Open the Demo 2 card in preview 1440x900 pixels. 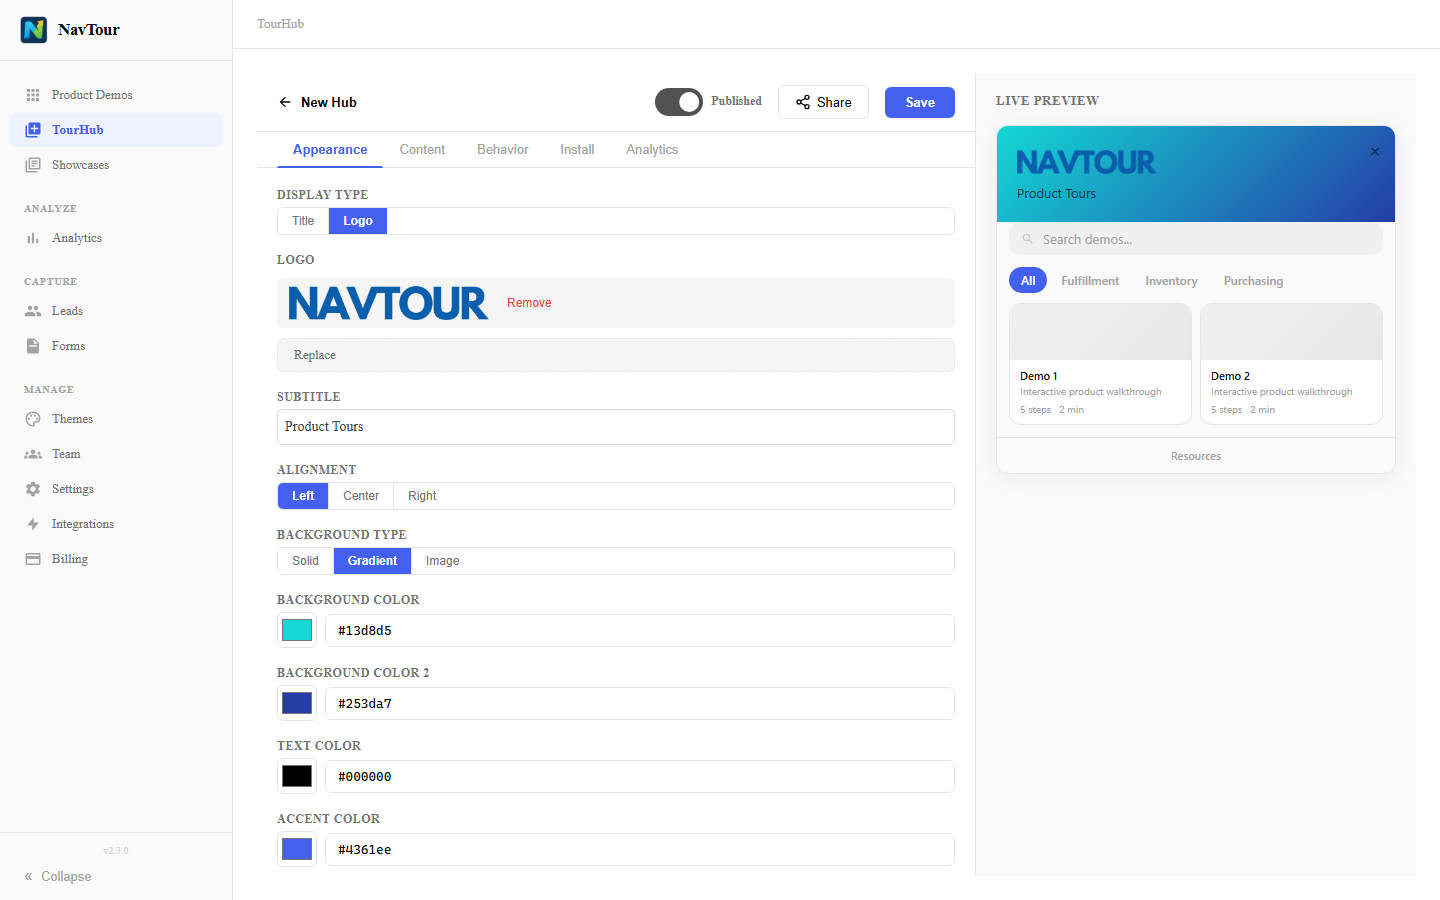click(x=1291, y=364)
